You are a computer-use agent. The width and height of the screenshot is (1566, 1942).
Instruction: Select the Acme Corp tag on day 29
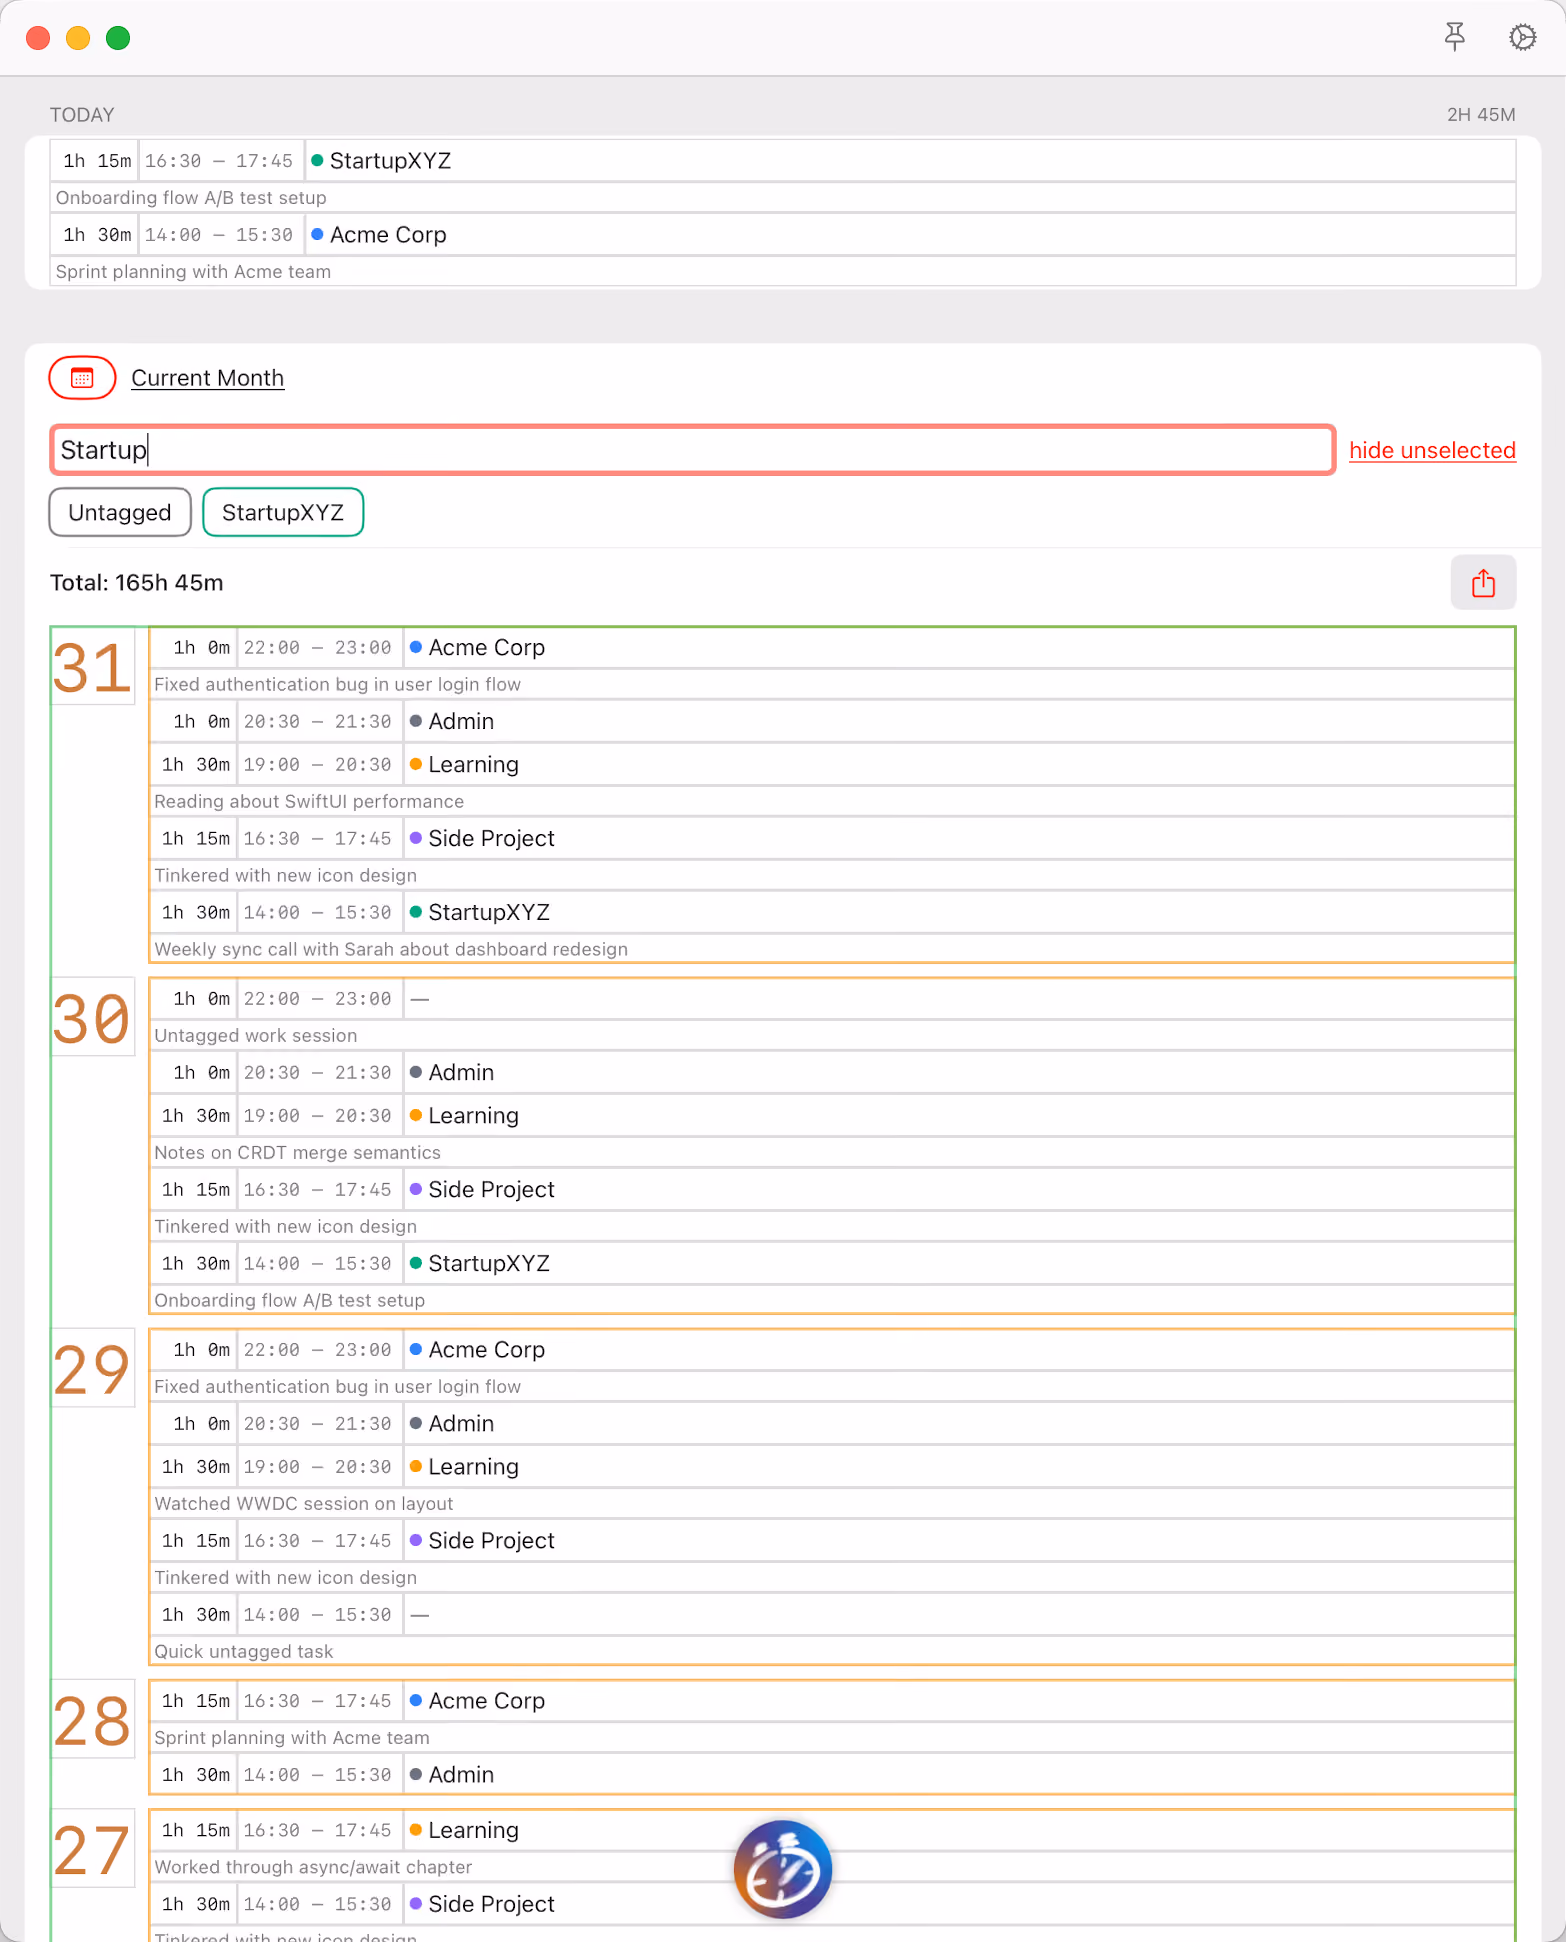coord(487,1350)
